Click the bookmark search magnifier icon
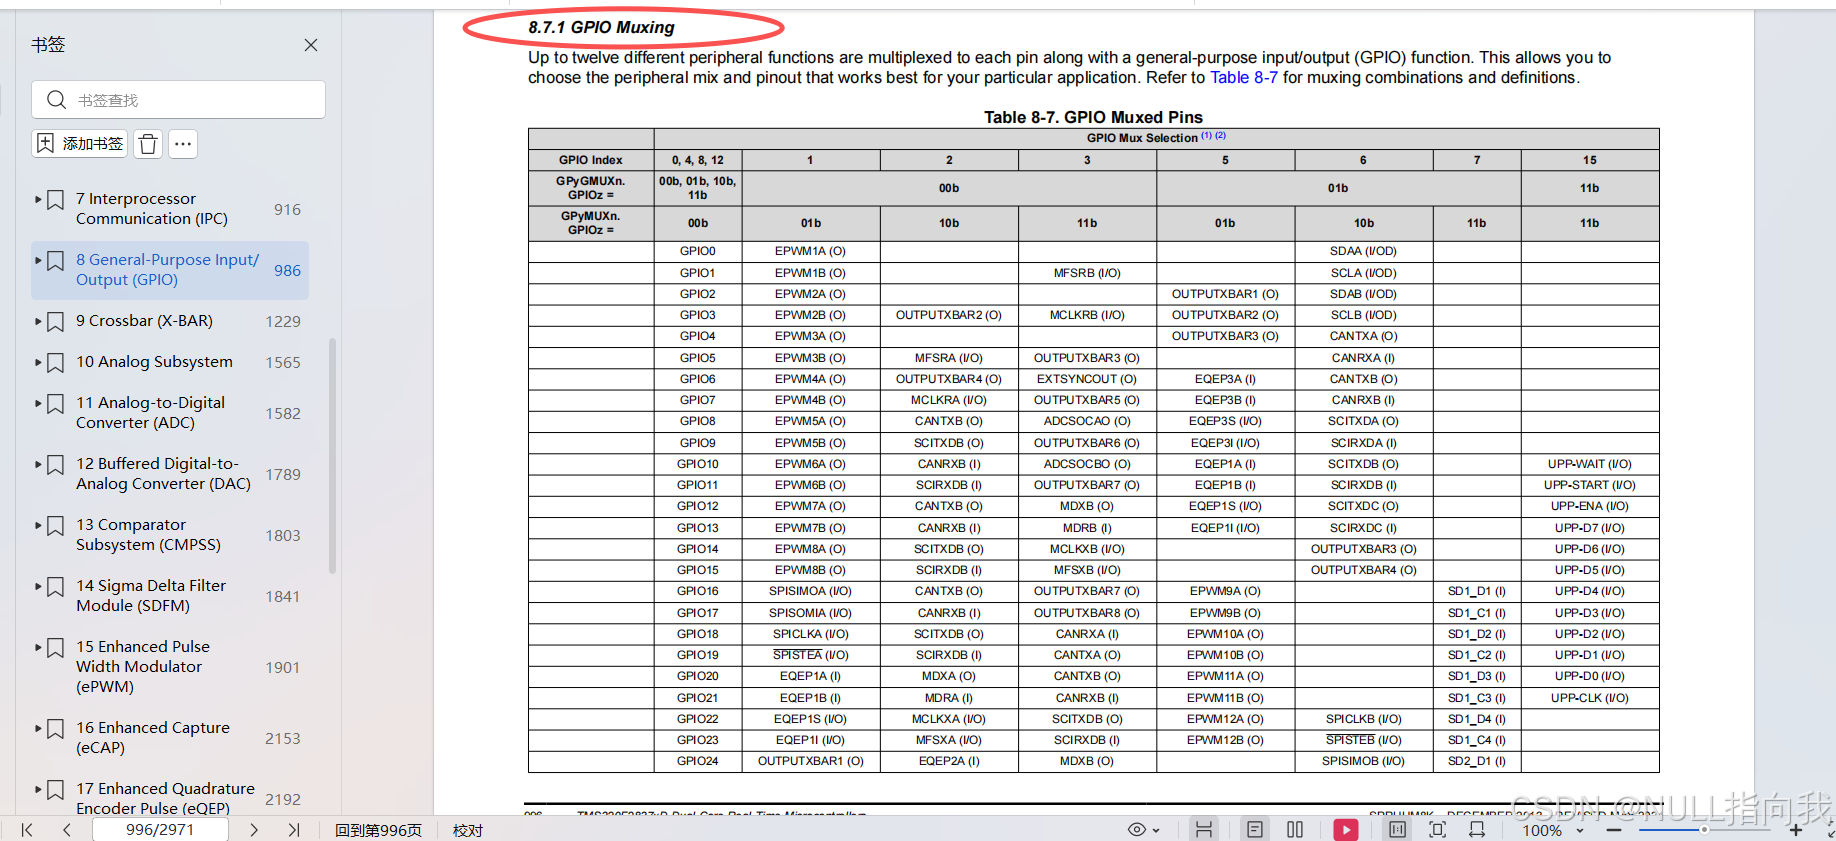Viewport: 1836px width, 841px height. [57, 100]
